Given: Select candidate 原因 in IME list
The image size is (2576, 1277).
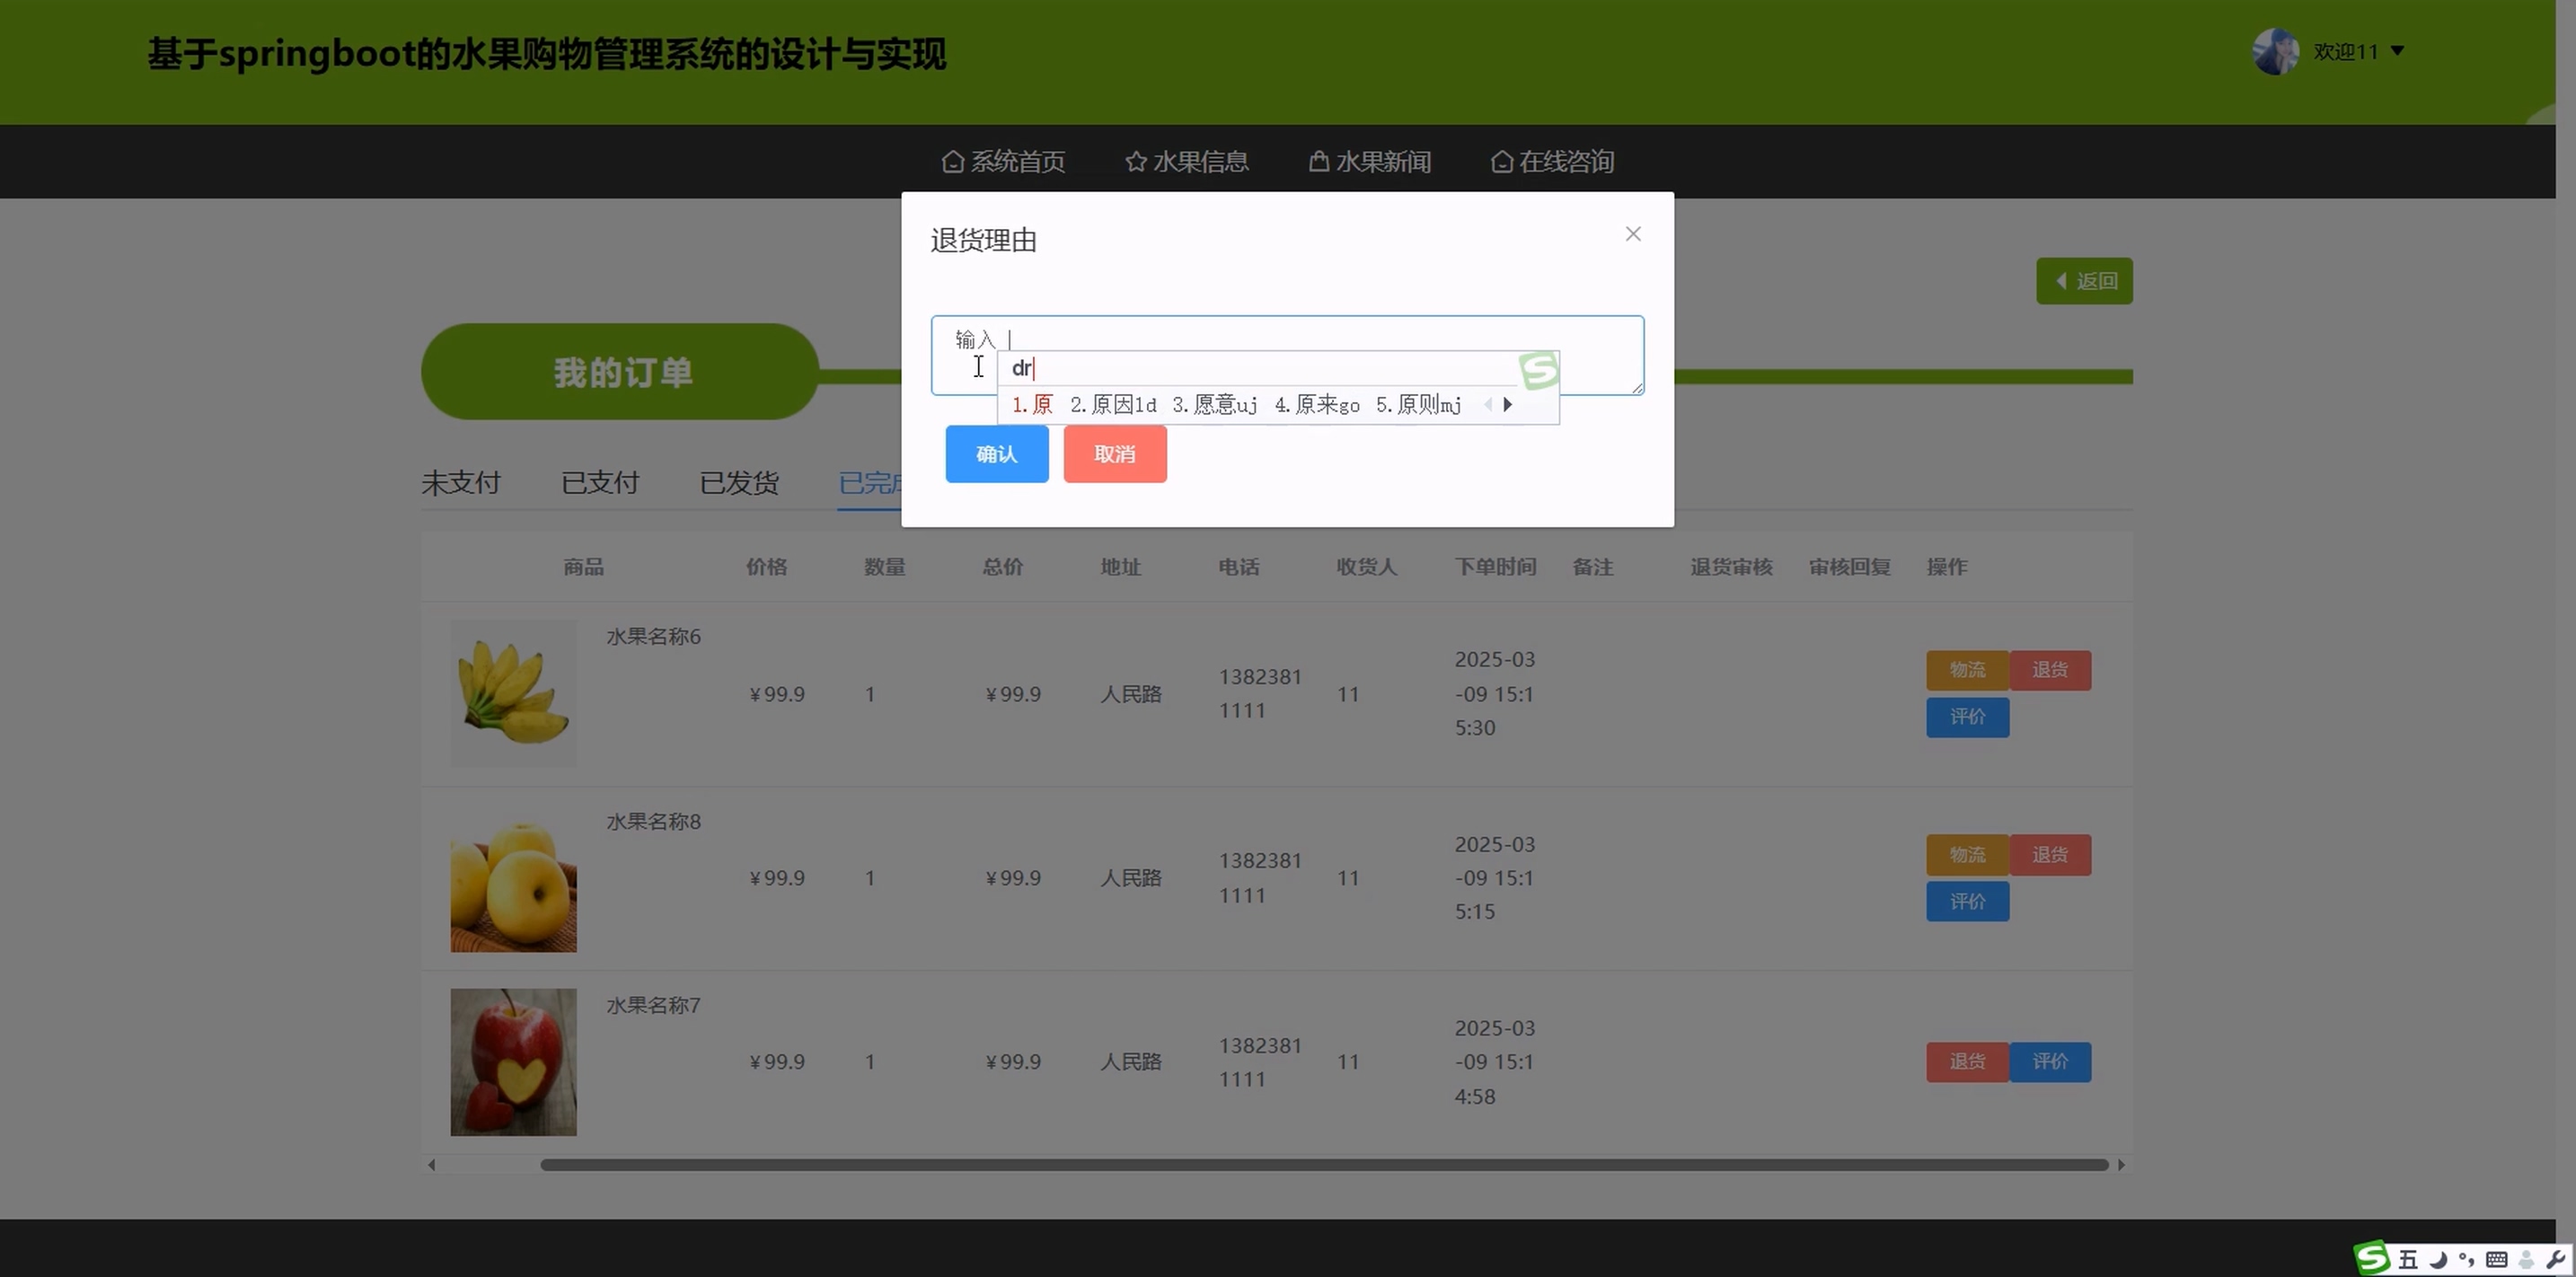Looking at the screenshot, I should pos(1113,405).
